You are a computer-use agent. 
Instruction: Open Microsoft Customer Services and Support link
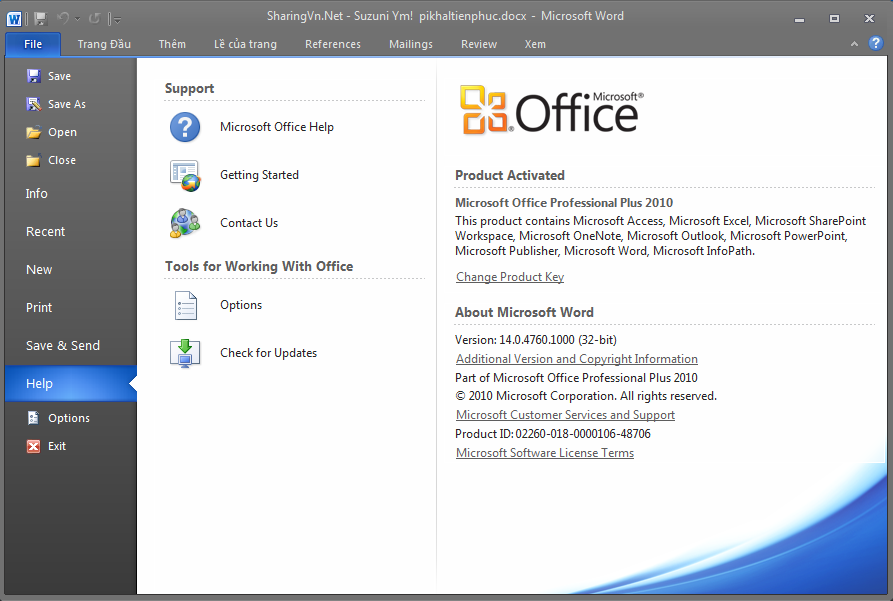(565, 415)
